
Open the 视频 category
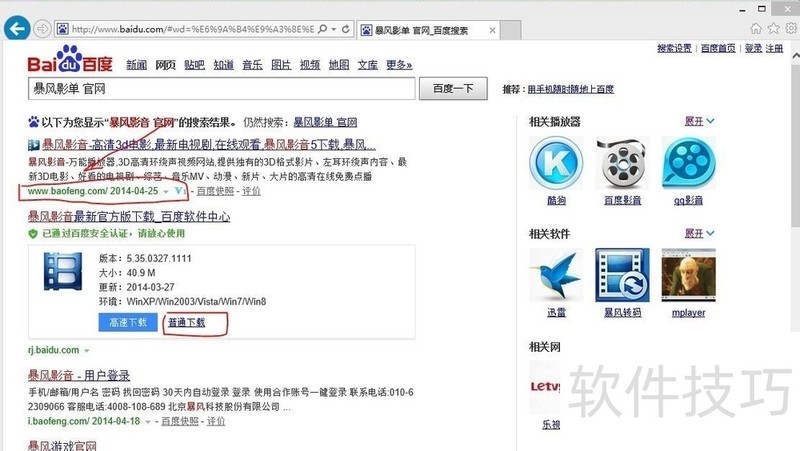pyautogui.click(x=310, y=65)
